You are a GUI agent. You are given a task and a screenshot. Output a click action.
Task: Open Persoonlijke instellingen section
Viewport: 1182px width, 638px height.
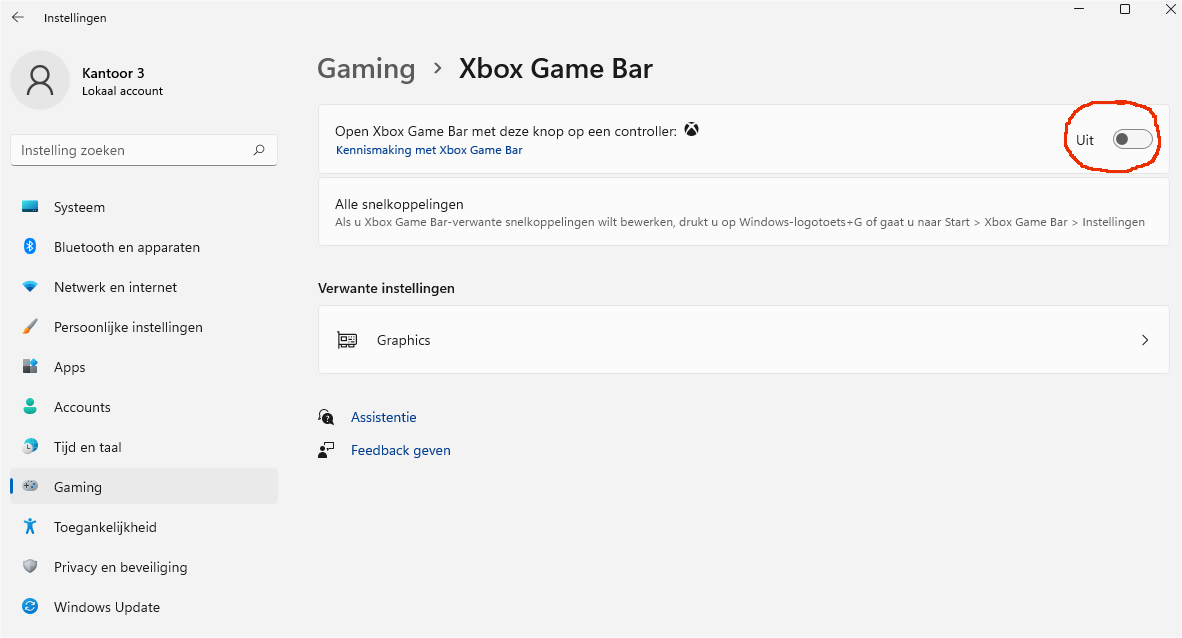click(144, 327)
